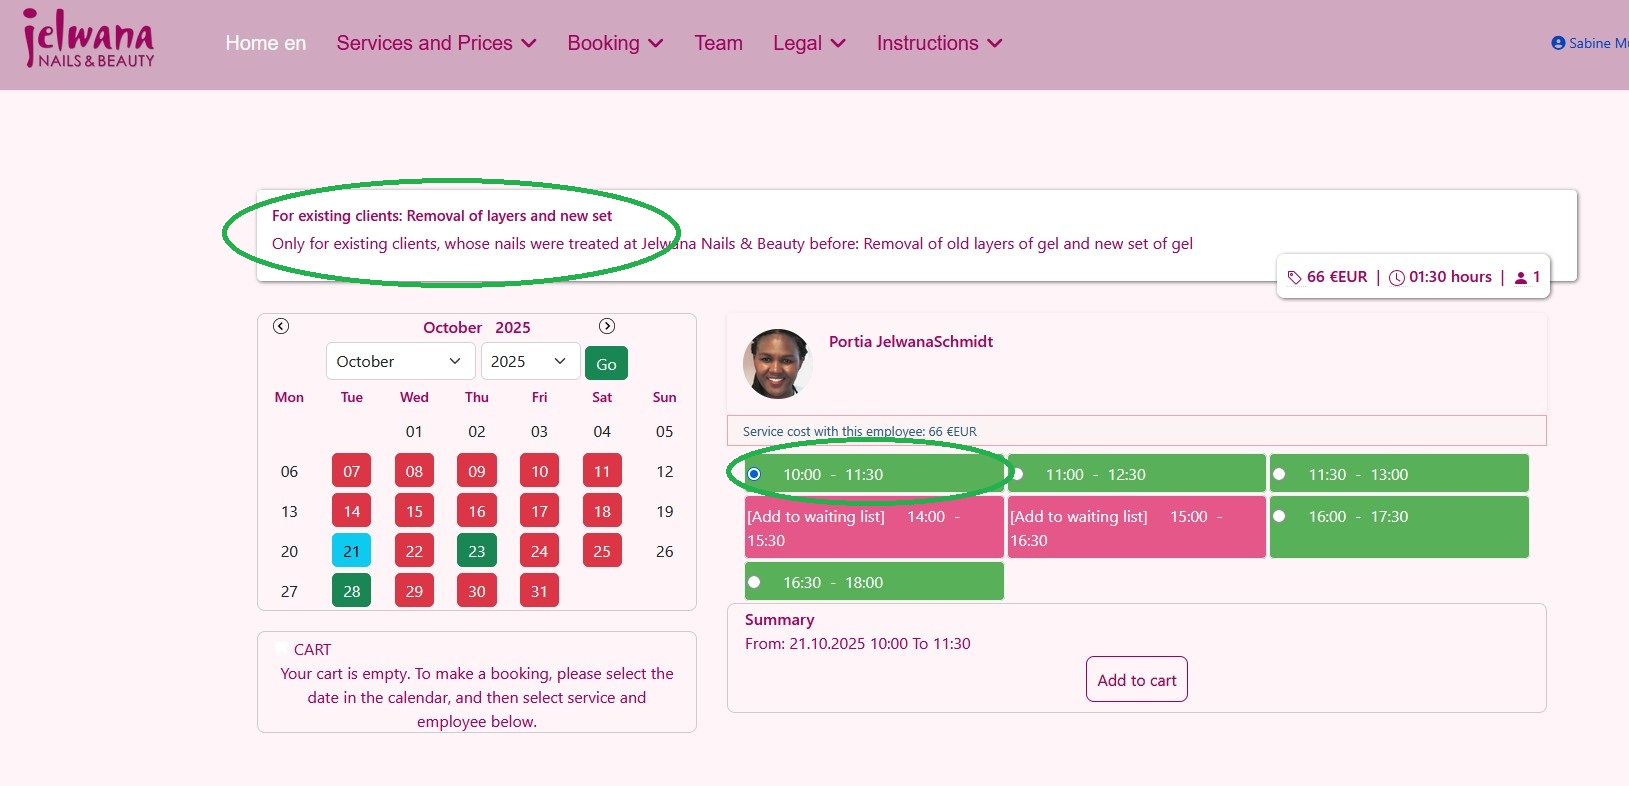
Task: Click the Jelwana Nails & Beauty logo
Action: click(88, 40)
